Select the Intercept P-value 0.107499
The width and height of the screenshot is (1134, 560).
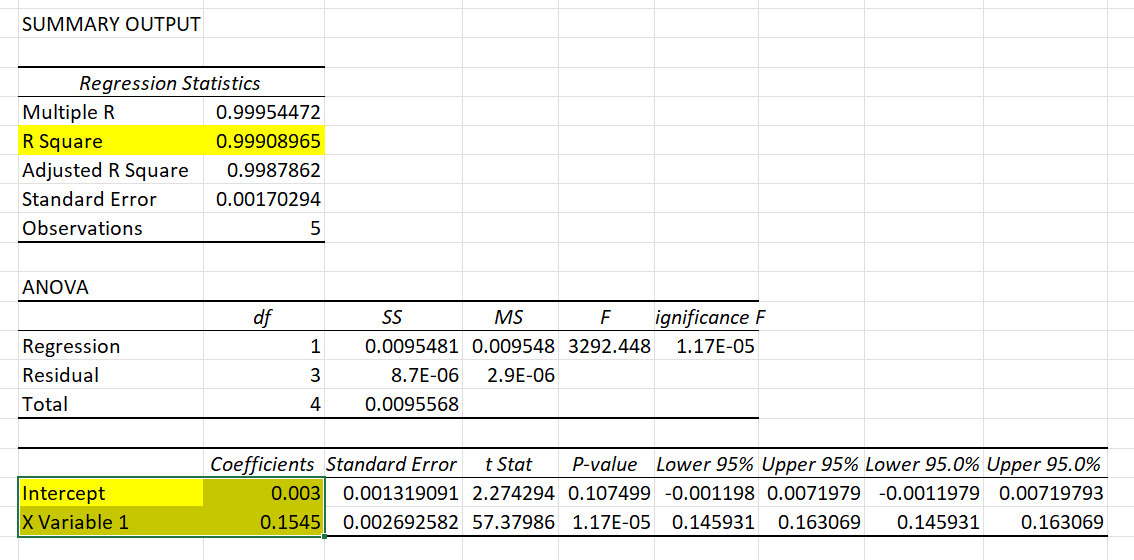pyautogui.click(x=608, y=493)
